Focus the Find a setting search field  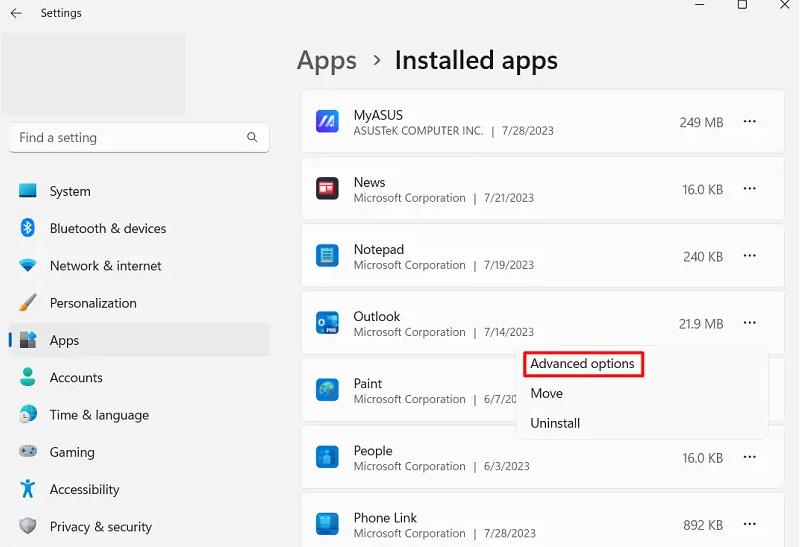139,137
